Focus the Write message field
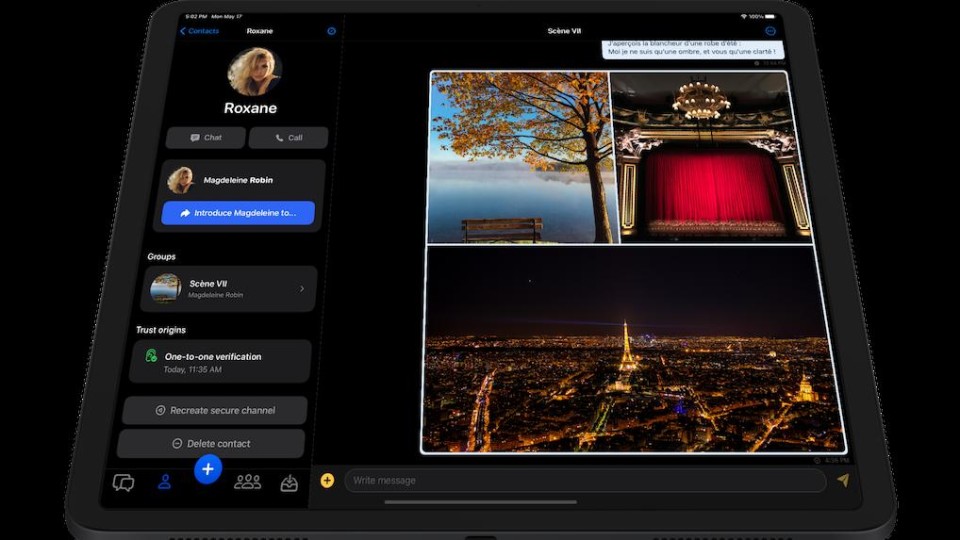This screenshot has height=540, width=960. pyautogui.click(x=585, y=481)
